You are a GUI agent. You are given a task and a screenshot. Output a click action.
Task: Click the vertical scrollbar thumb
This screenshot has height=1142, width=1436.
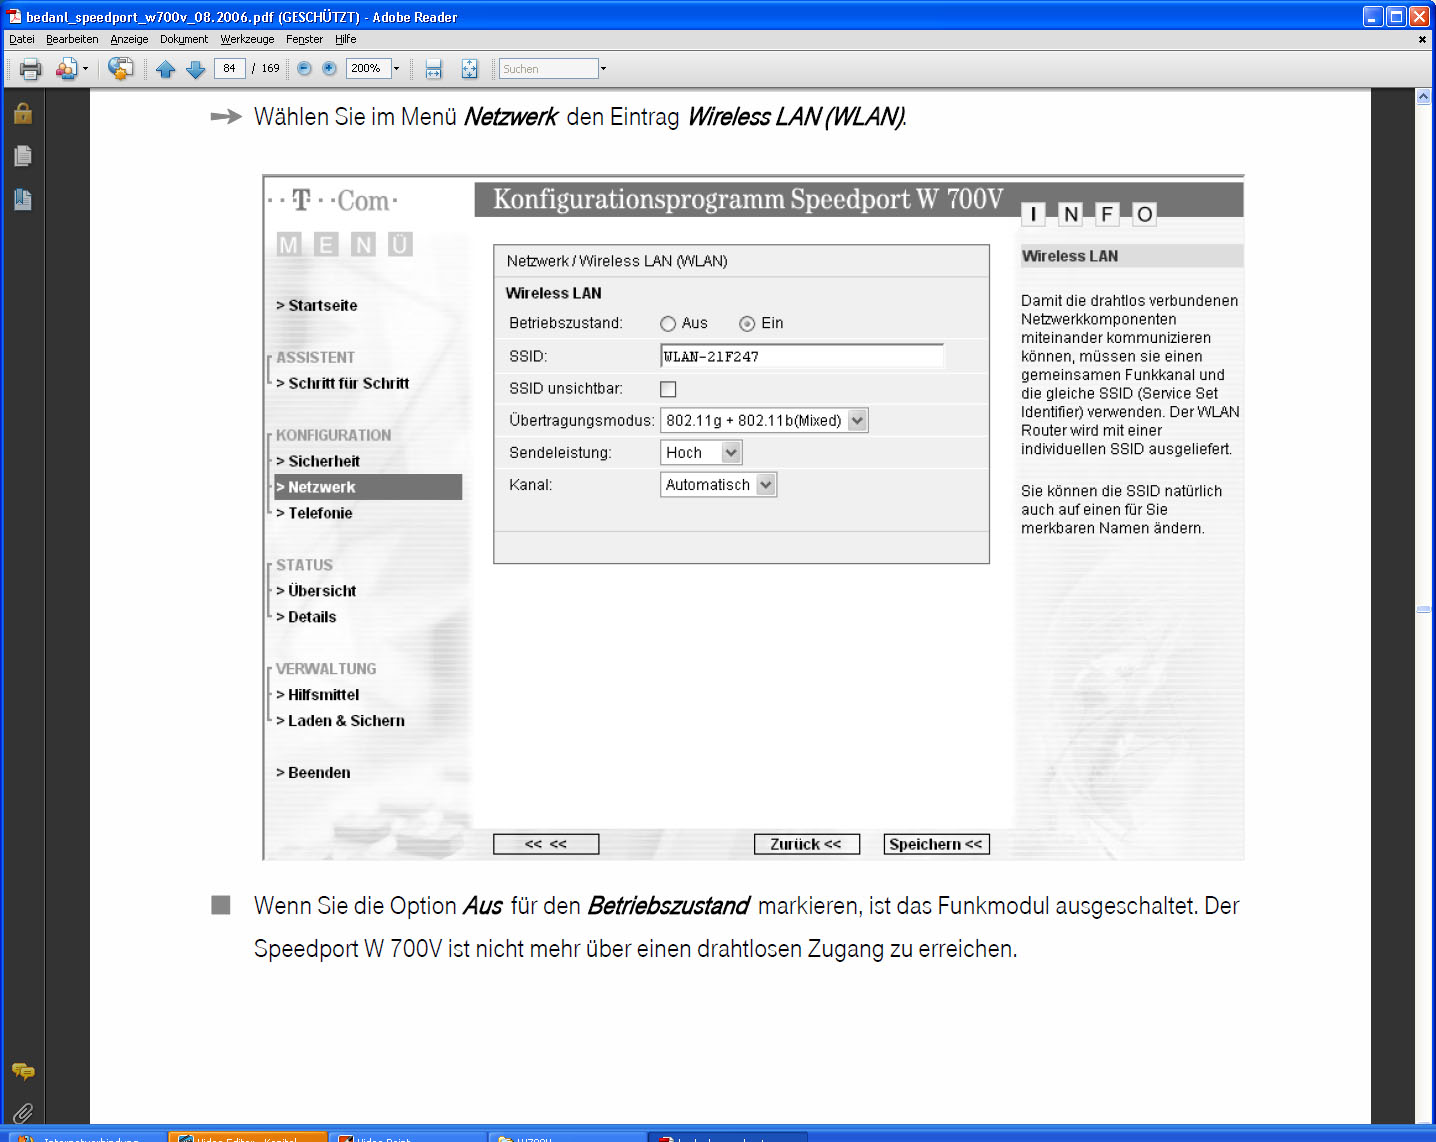pos(1424,609)
